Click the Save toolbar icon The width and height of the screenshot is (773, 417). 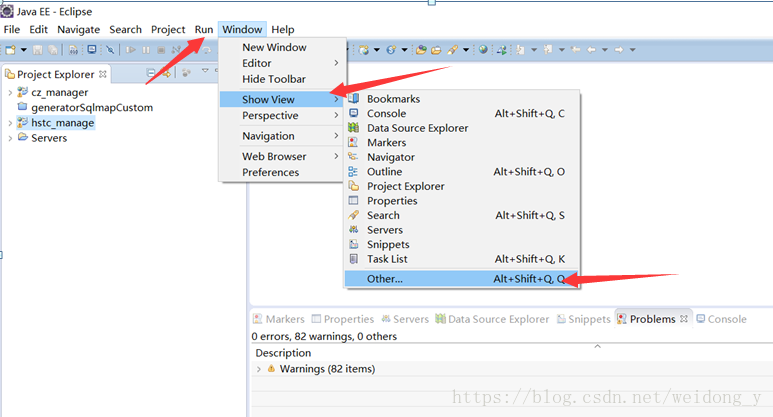coord(37,50)
